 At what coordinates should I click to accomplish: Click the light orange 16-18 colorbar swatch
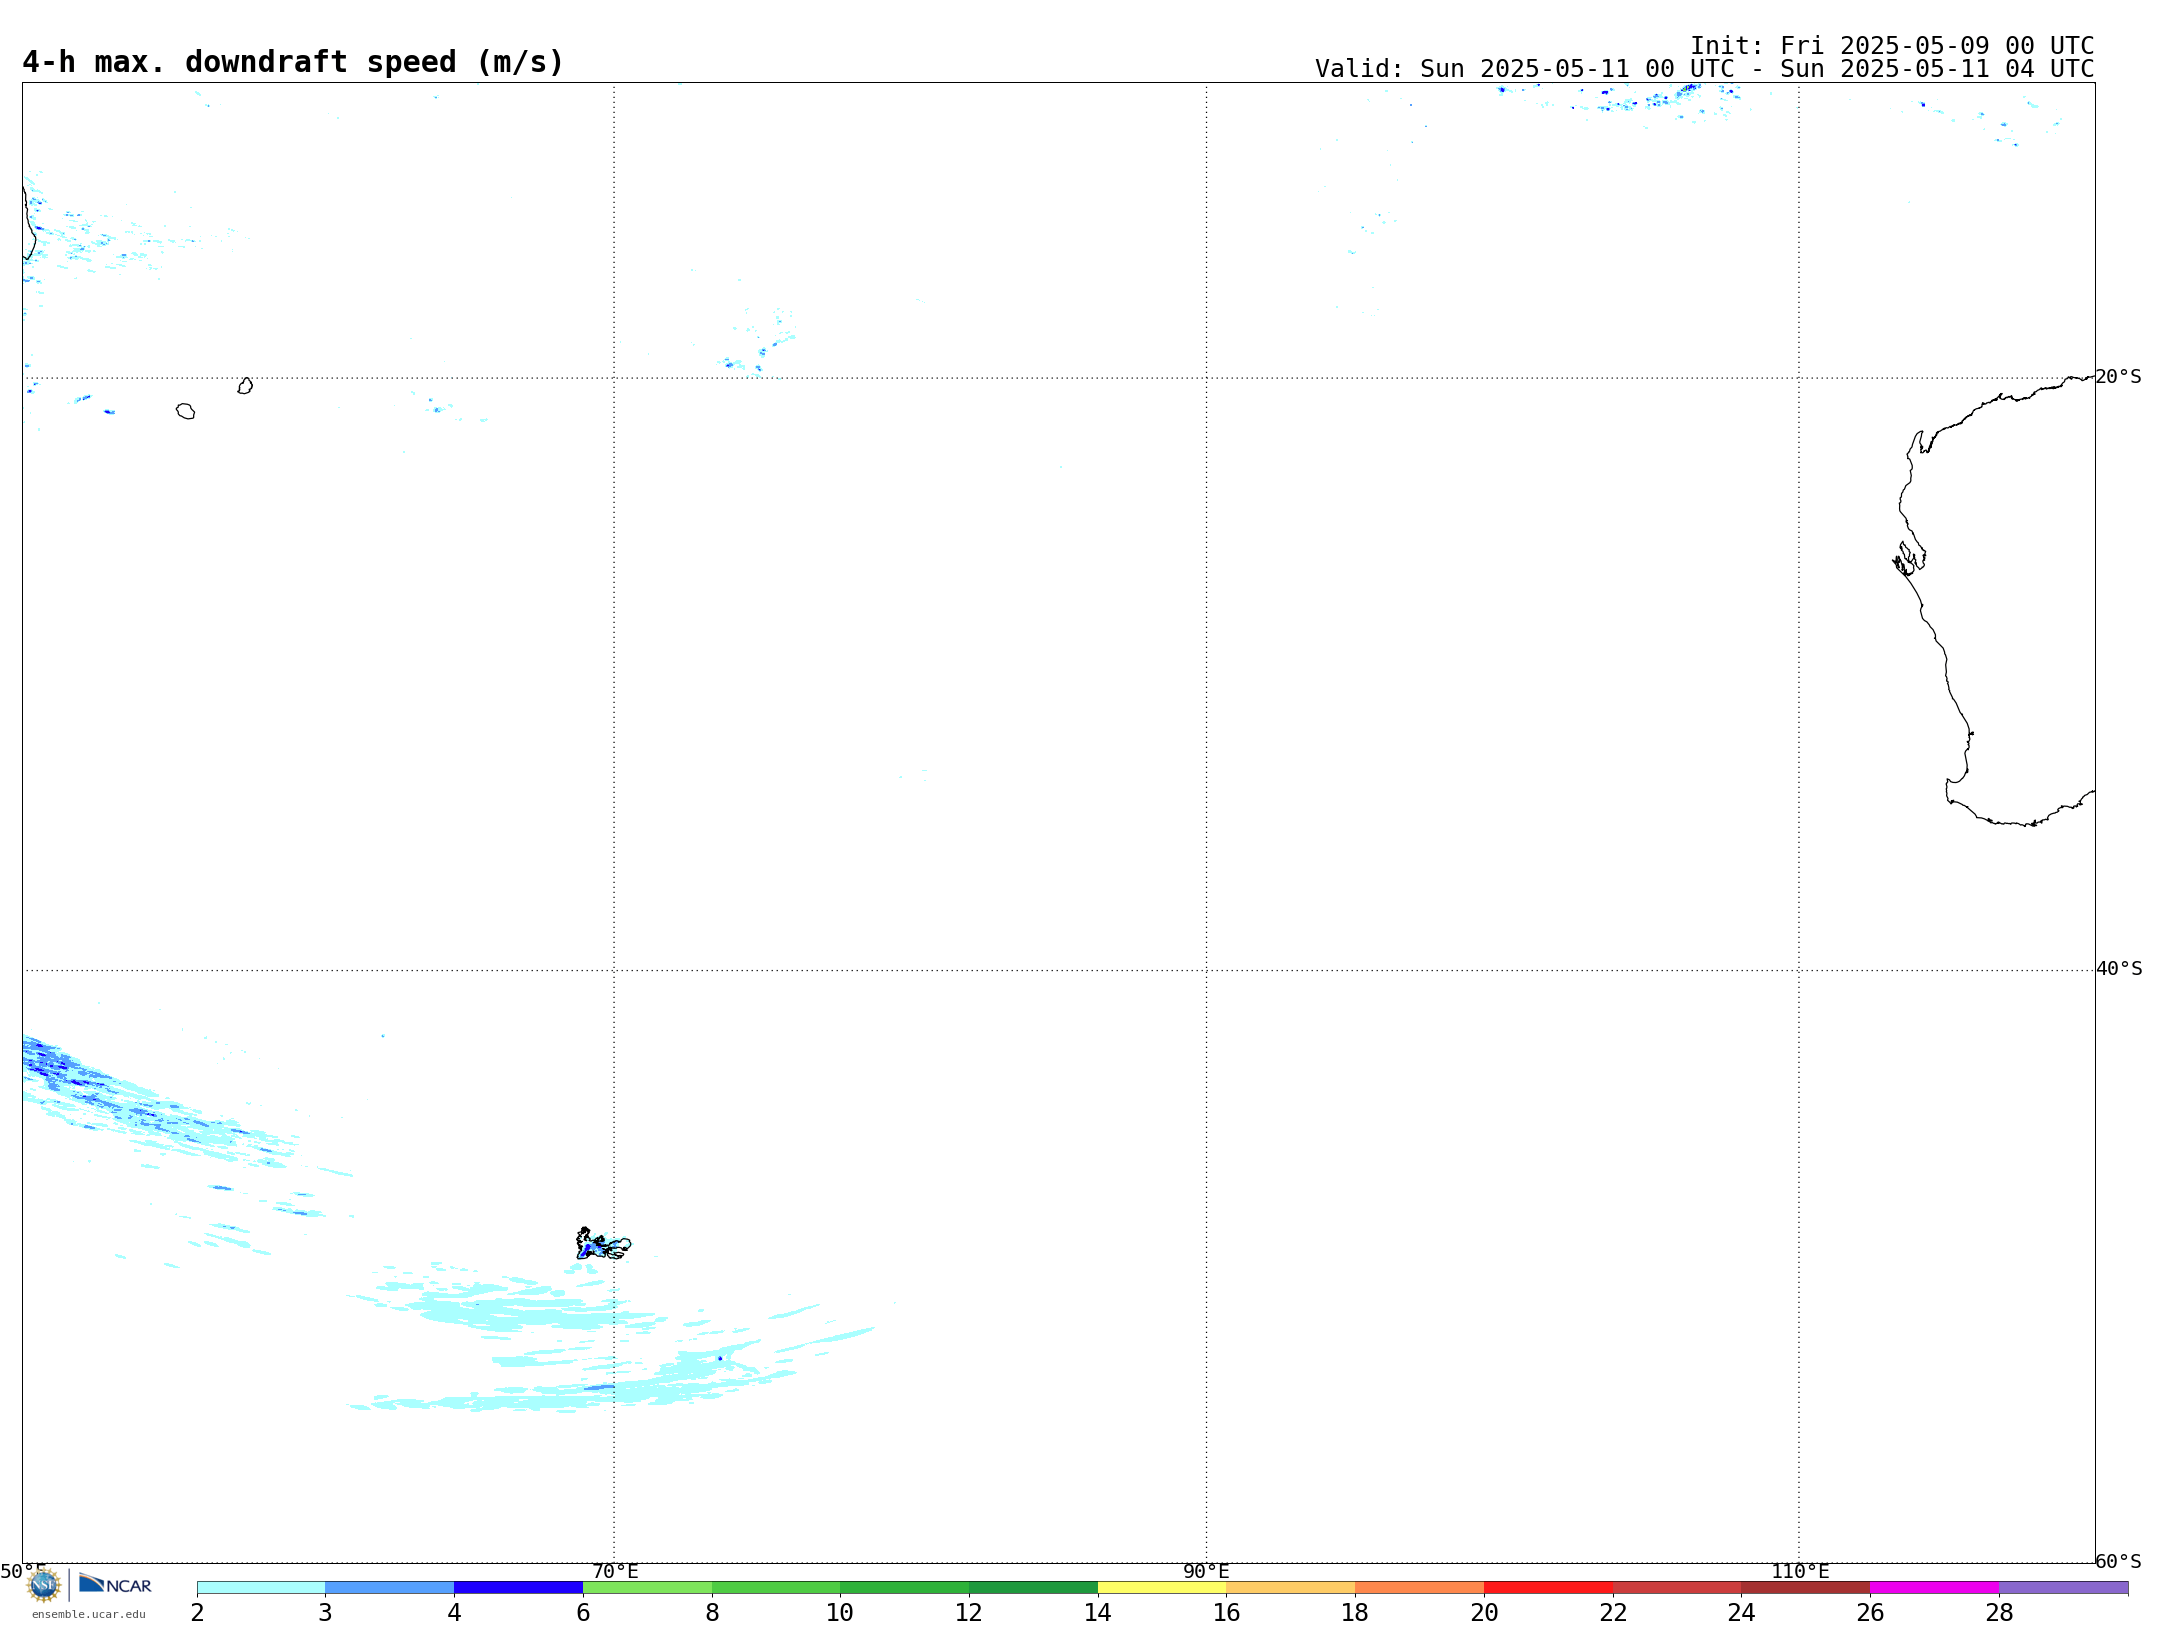pyautogui.click(x=1291, y=1587)
